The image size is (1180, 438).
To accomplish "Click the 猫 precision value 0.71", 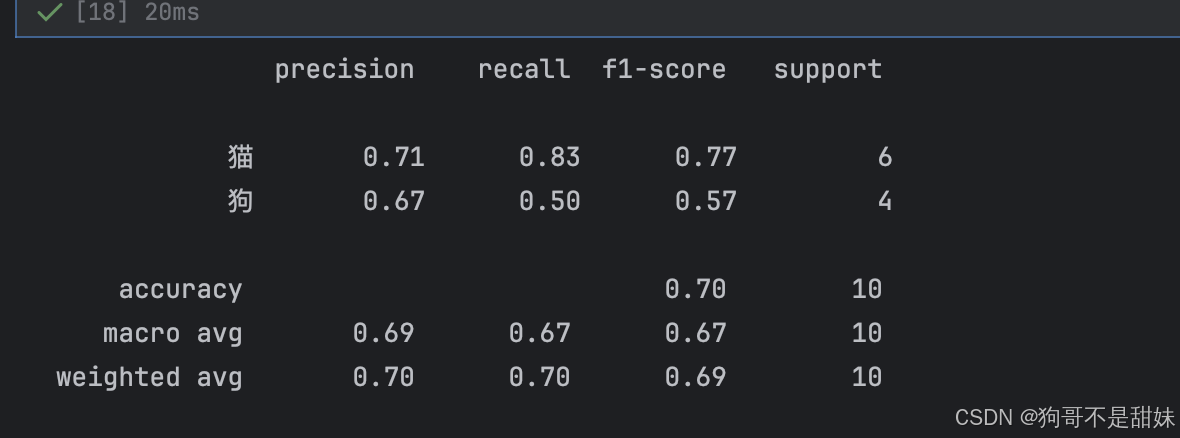I will pos(394,157).
